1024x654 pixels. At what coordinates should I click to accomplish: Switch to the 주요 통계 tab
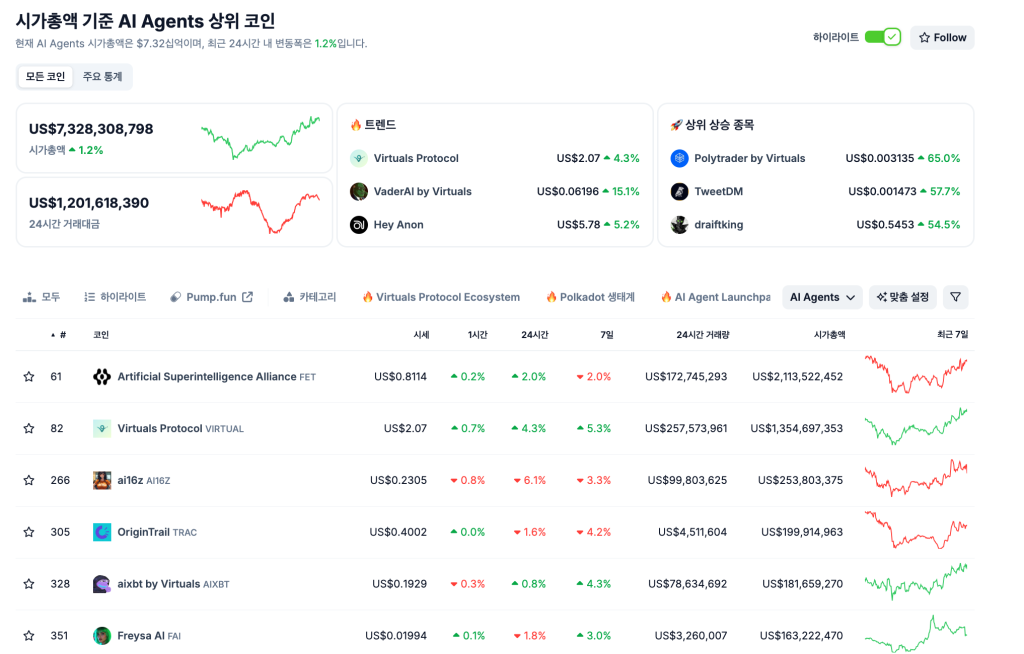(x=103, y=76)
